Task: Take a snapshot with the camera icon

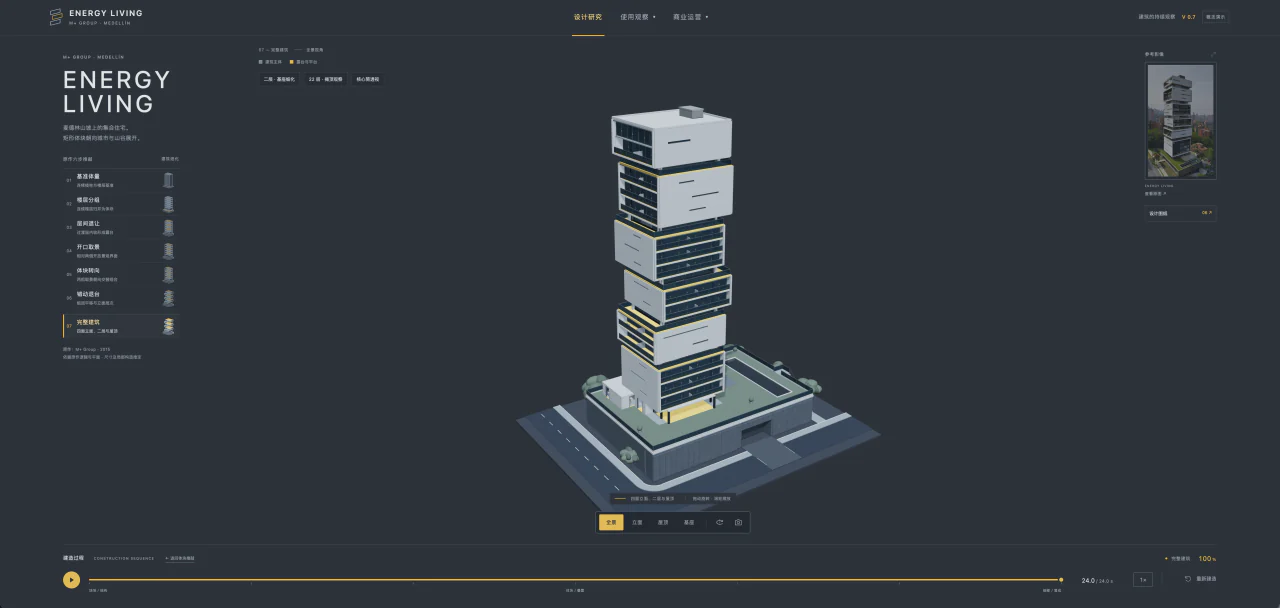Action: pyautogui.click(x=738, y=522)
